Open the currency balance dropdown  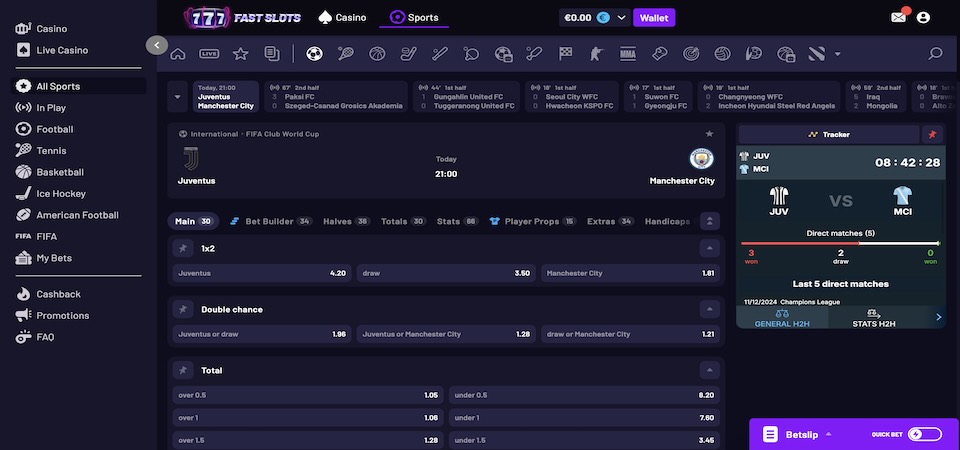tap(621, 18)
